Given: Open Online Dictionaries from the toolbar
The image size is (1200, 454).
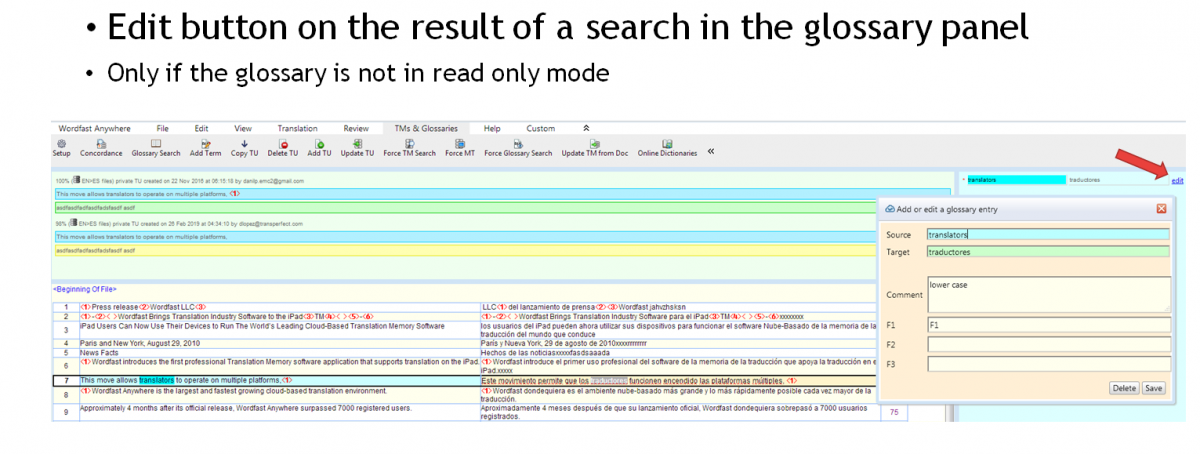Looking at the screenshot, I should (x=667, y=144).
